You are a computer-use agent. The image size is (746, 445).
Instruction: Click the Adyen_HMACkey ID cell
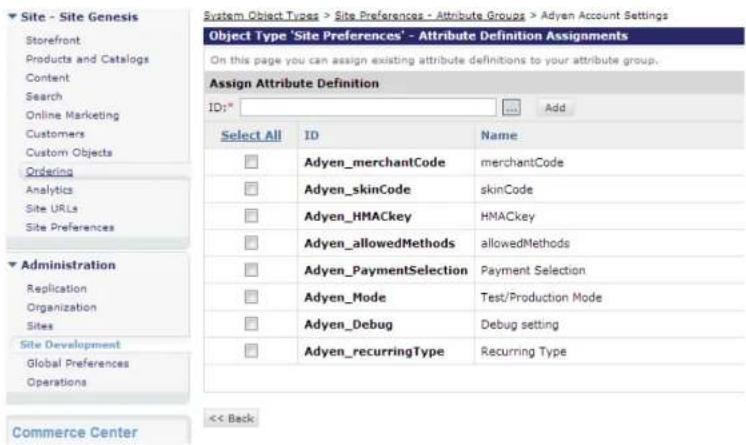(x=358, y=217)
